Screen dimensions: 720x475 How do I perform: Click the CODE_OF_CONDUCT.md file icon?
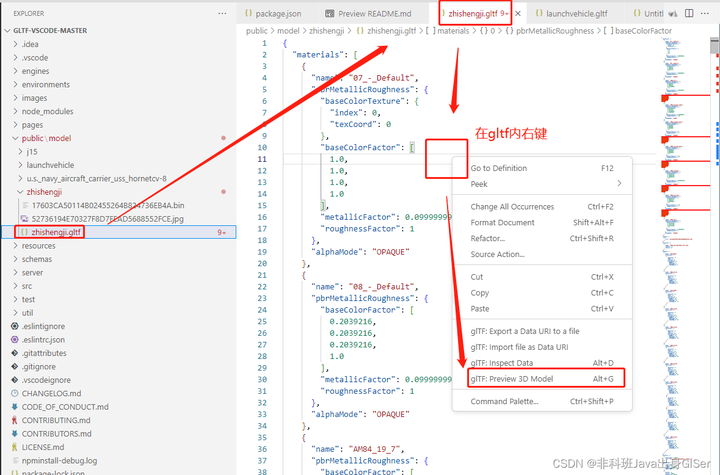(x=15, y=407)
